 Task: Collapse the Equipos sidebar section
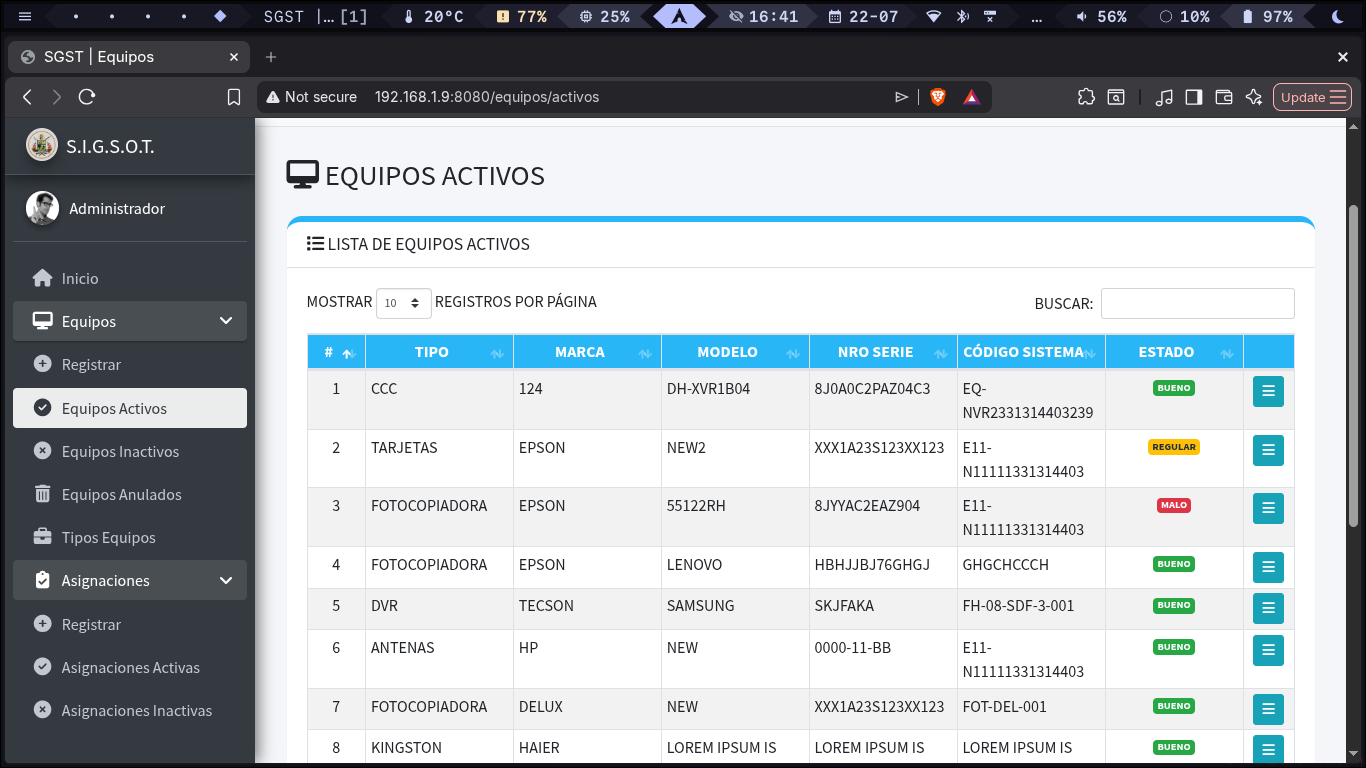(x=130, y=321)
